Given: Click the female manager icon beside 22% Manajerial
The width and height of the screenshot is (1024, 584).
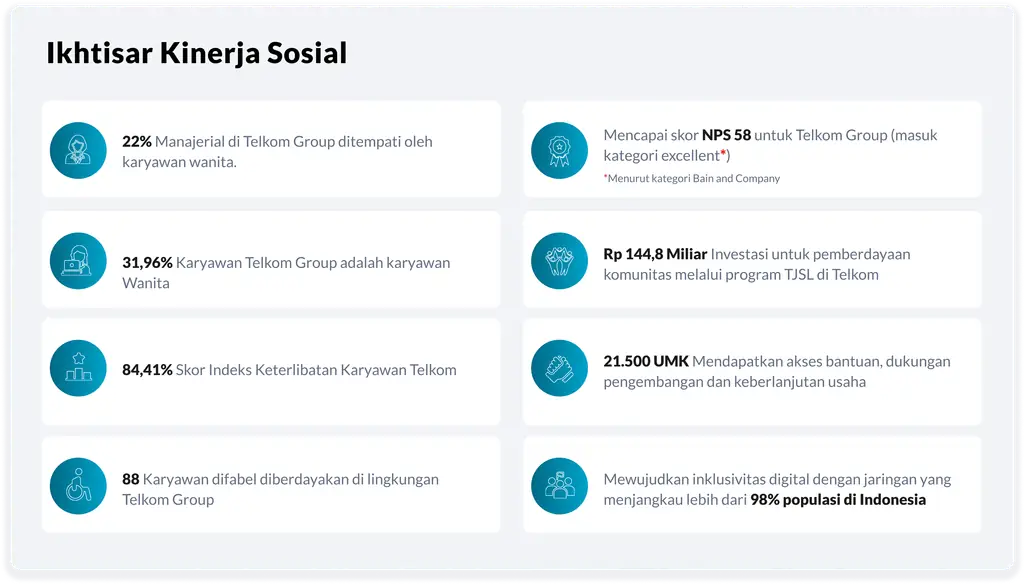Looking at the screenshot, I should 78,150.
